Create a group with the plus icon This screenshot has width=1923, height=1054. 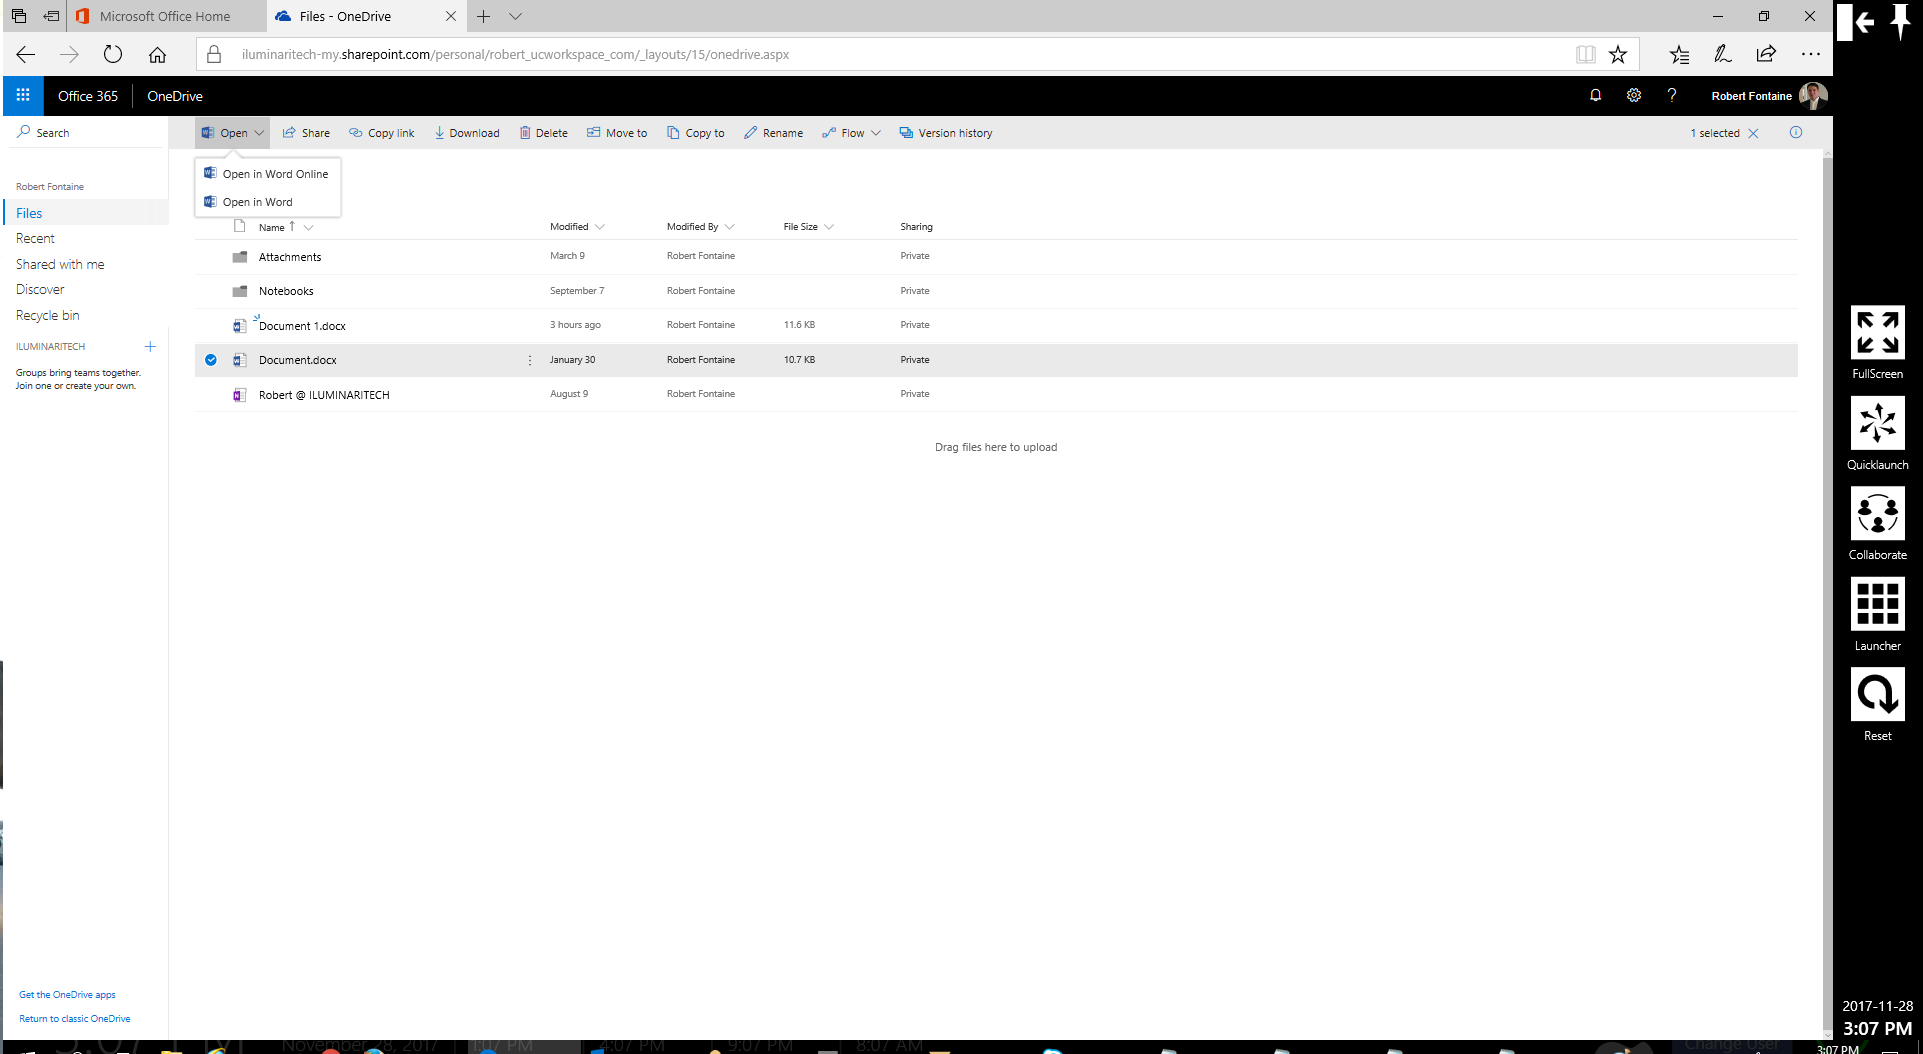click(150, 347)
